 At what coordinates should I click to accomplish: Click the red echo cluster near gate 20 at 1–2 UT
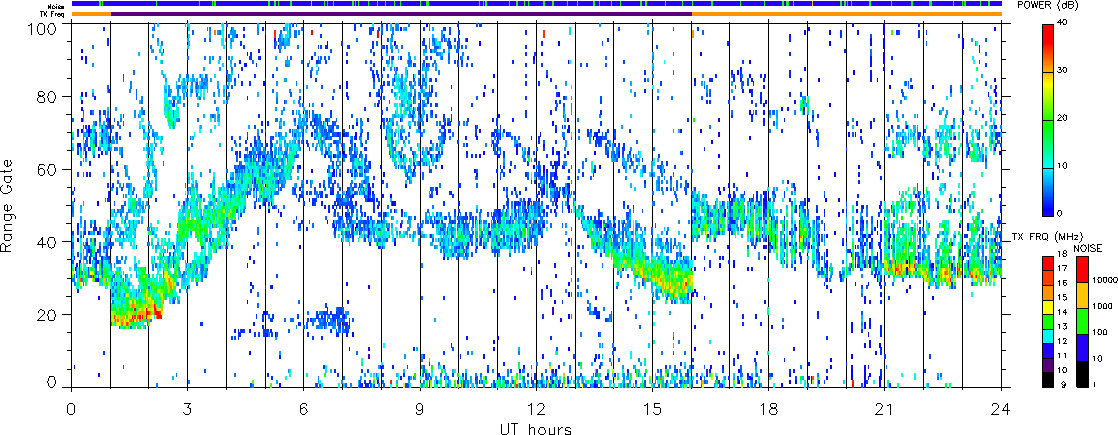click(135, 314)
